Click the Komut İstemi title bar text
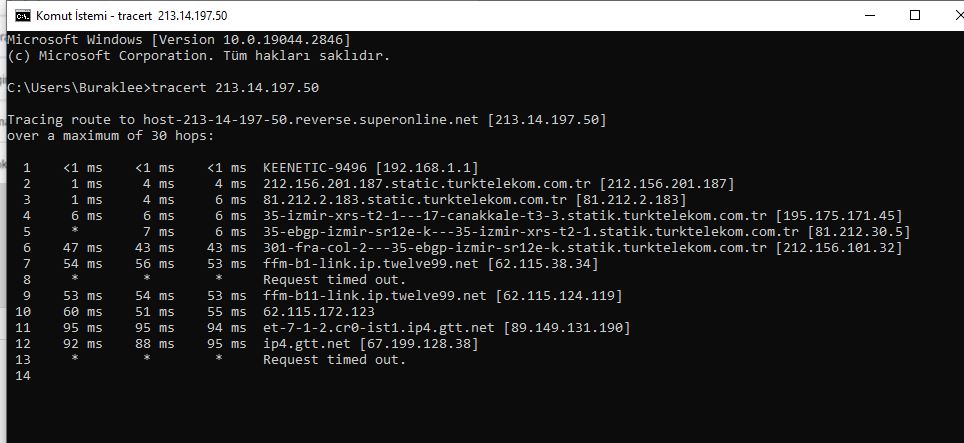 [132, 16]
